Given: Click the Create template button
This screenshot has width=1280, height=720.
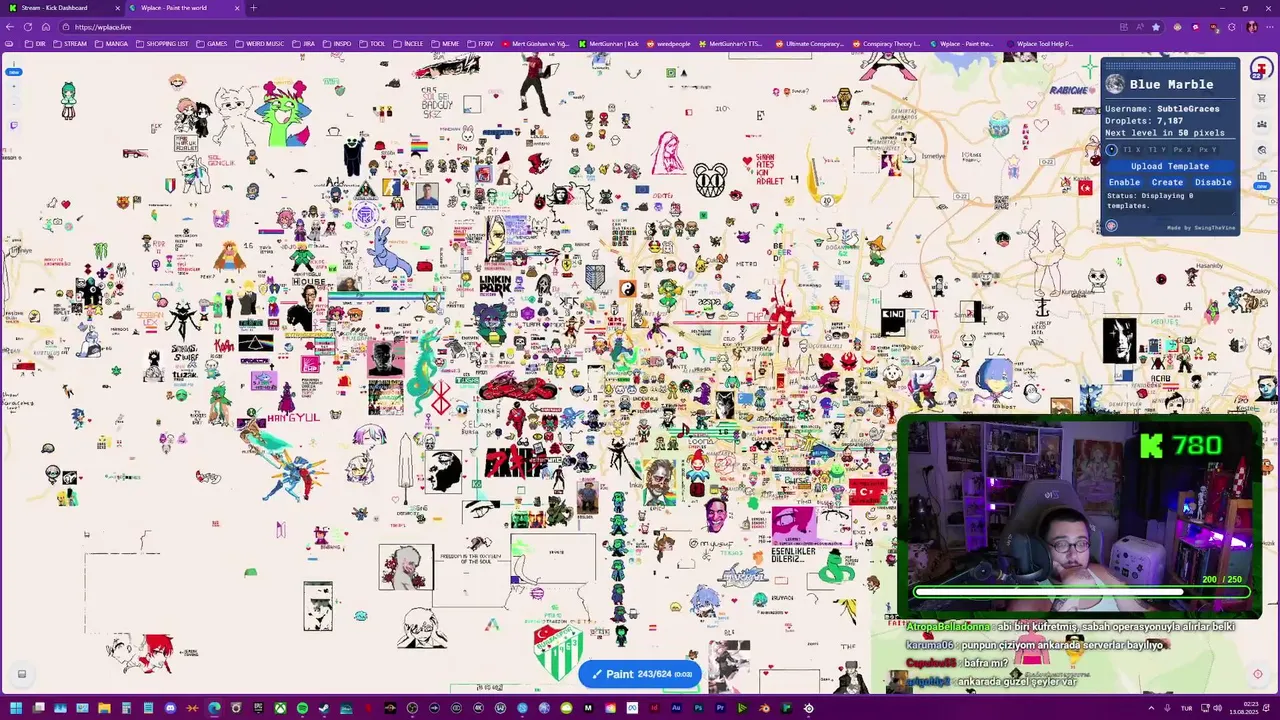Looking at the screenshot, I should click(x=1167, y=182).
